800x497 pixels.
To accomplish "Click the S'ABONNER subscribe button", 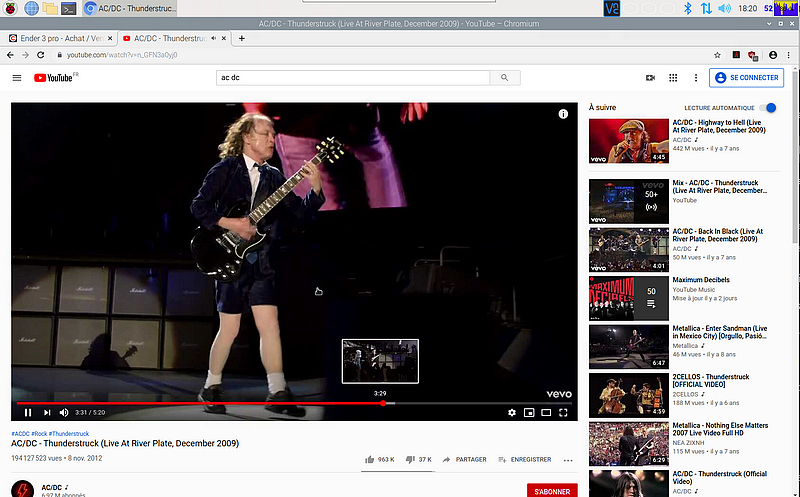I will 552,491.
